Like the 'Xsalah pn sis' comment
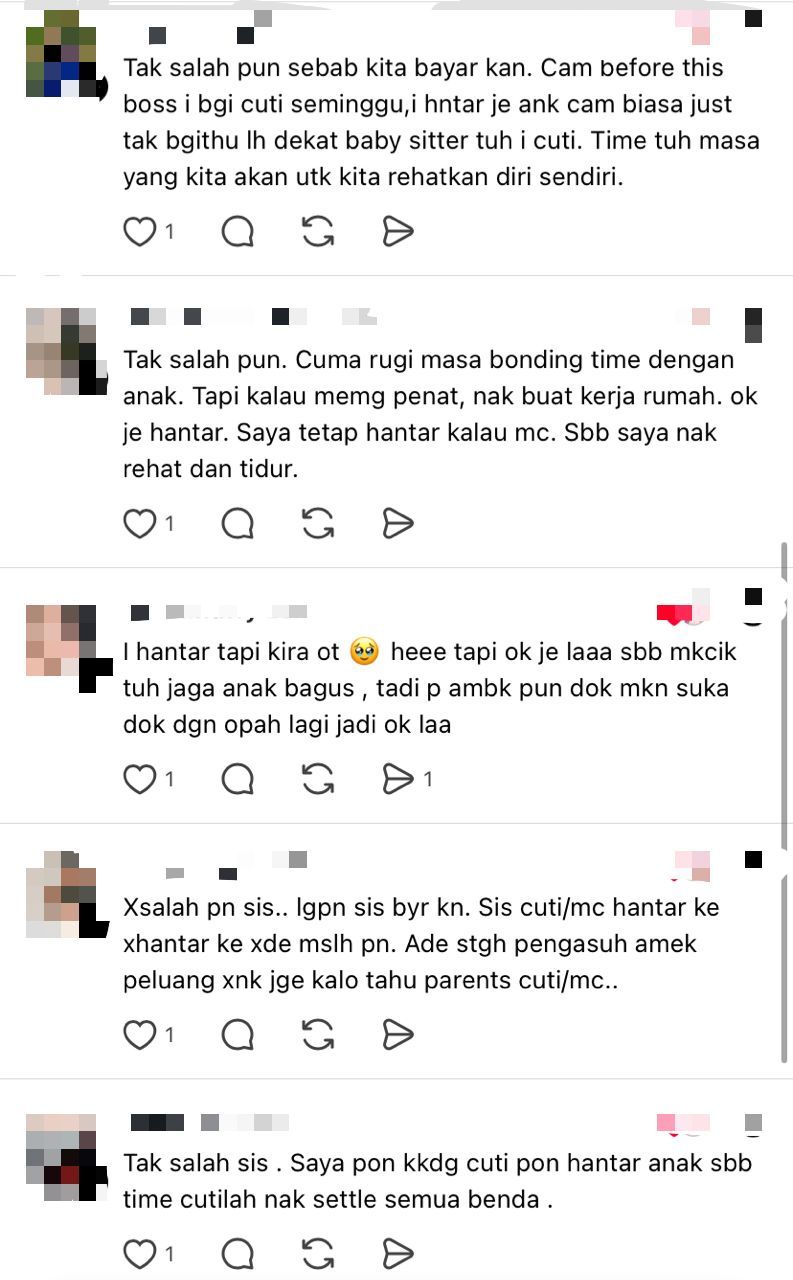Screen dimensions: 793x1280 (x=140, y=1035)
